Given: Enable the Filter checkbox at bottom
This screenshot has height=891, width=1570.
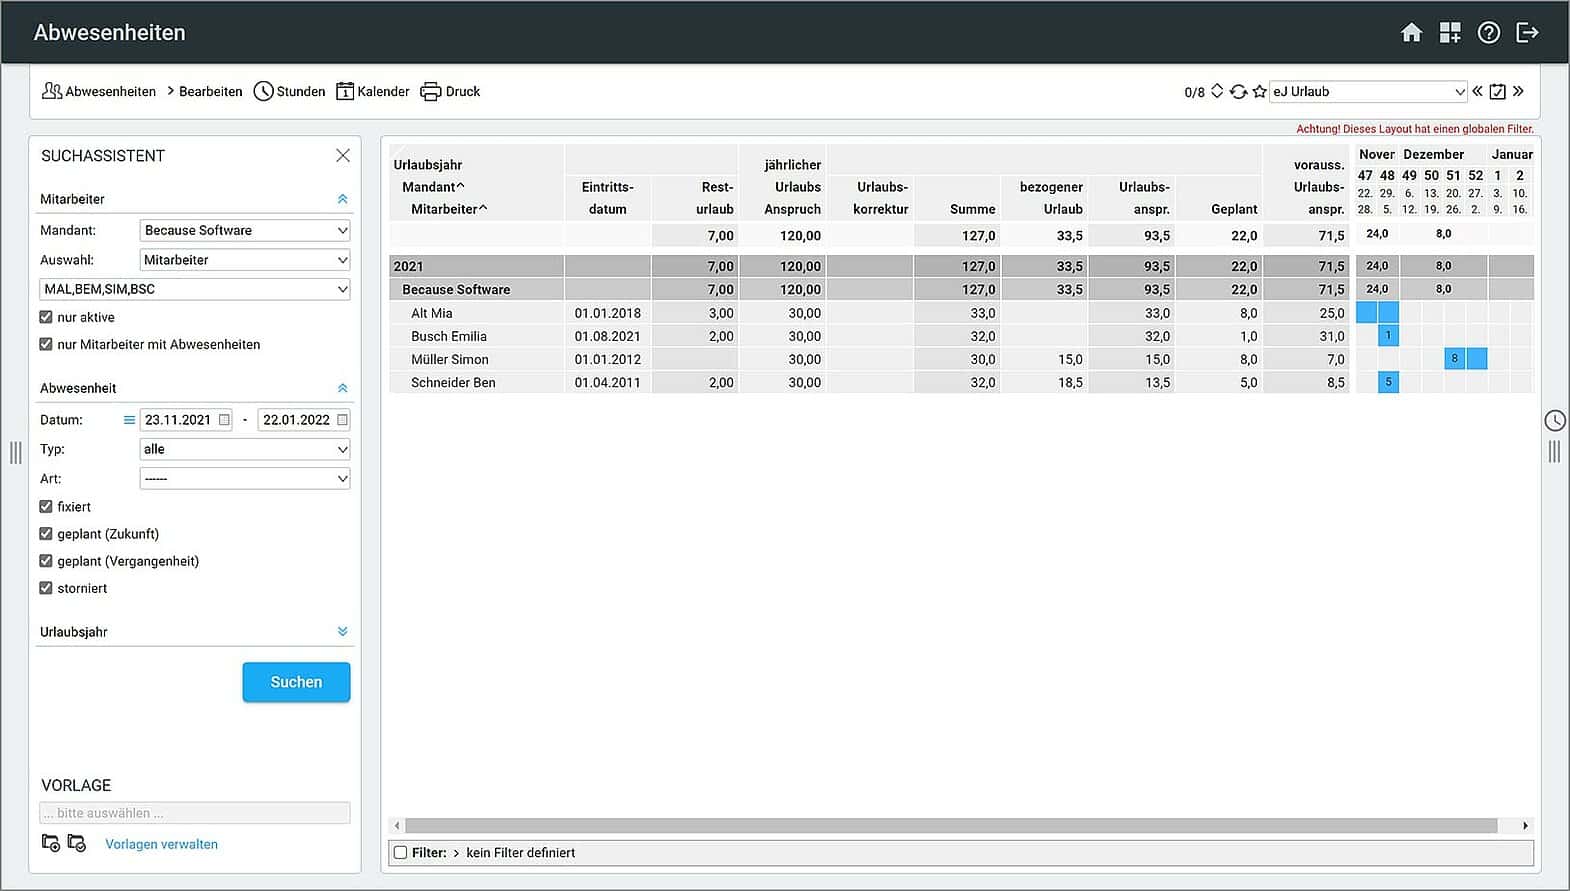Looking at the screenshot, I should tap(401, 853).
